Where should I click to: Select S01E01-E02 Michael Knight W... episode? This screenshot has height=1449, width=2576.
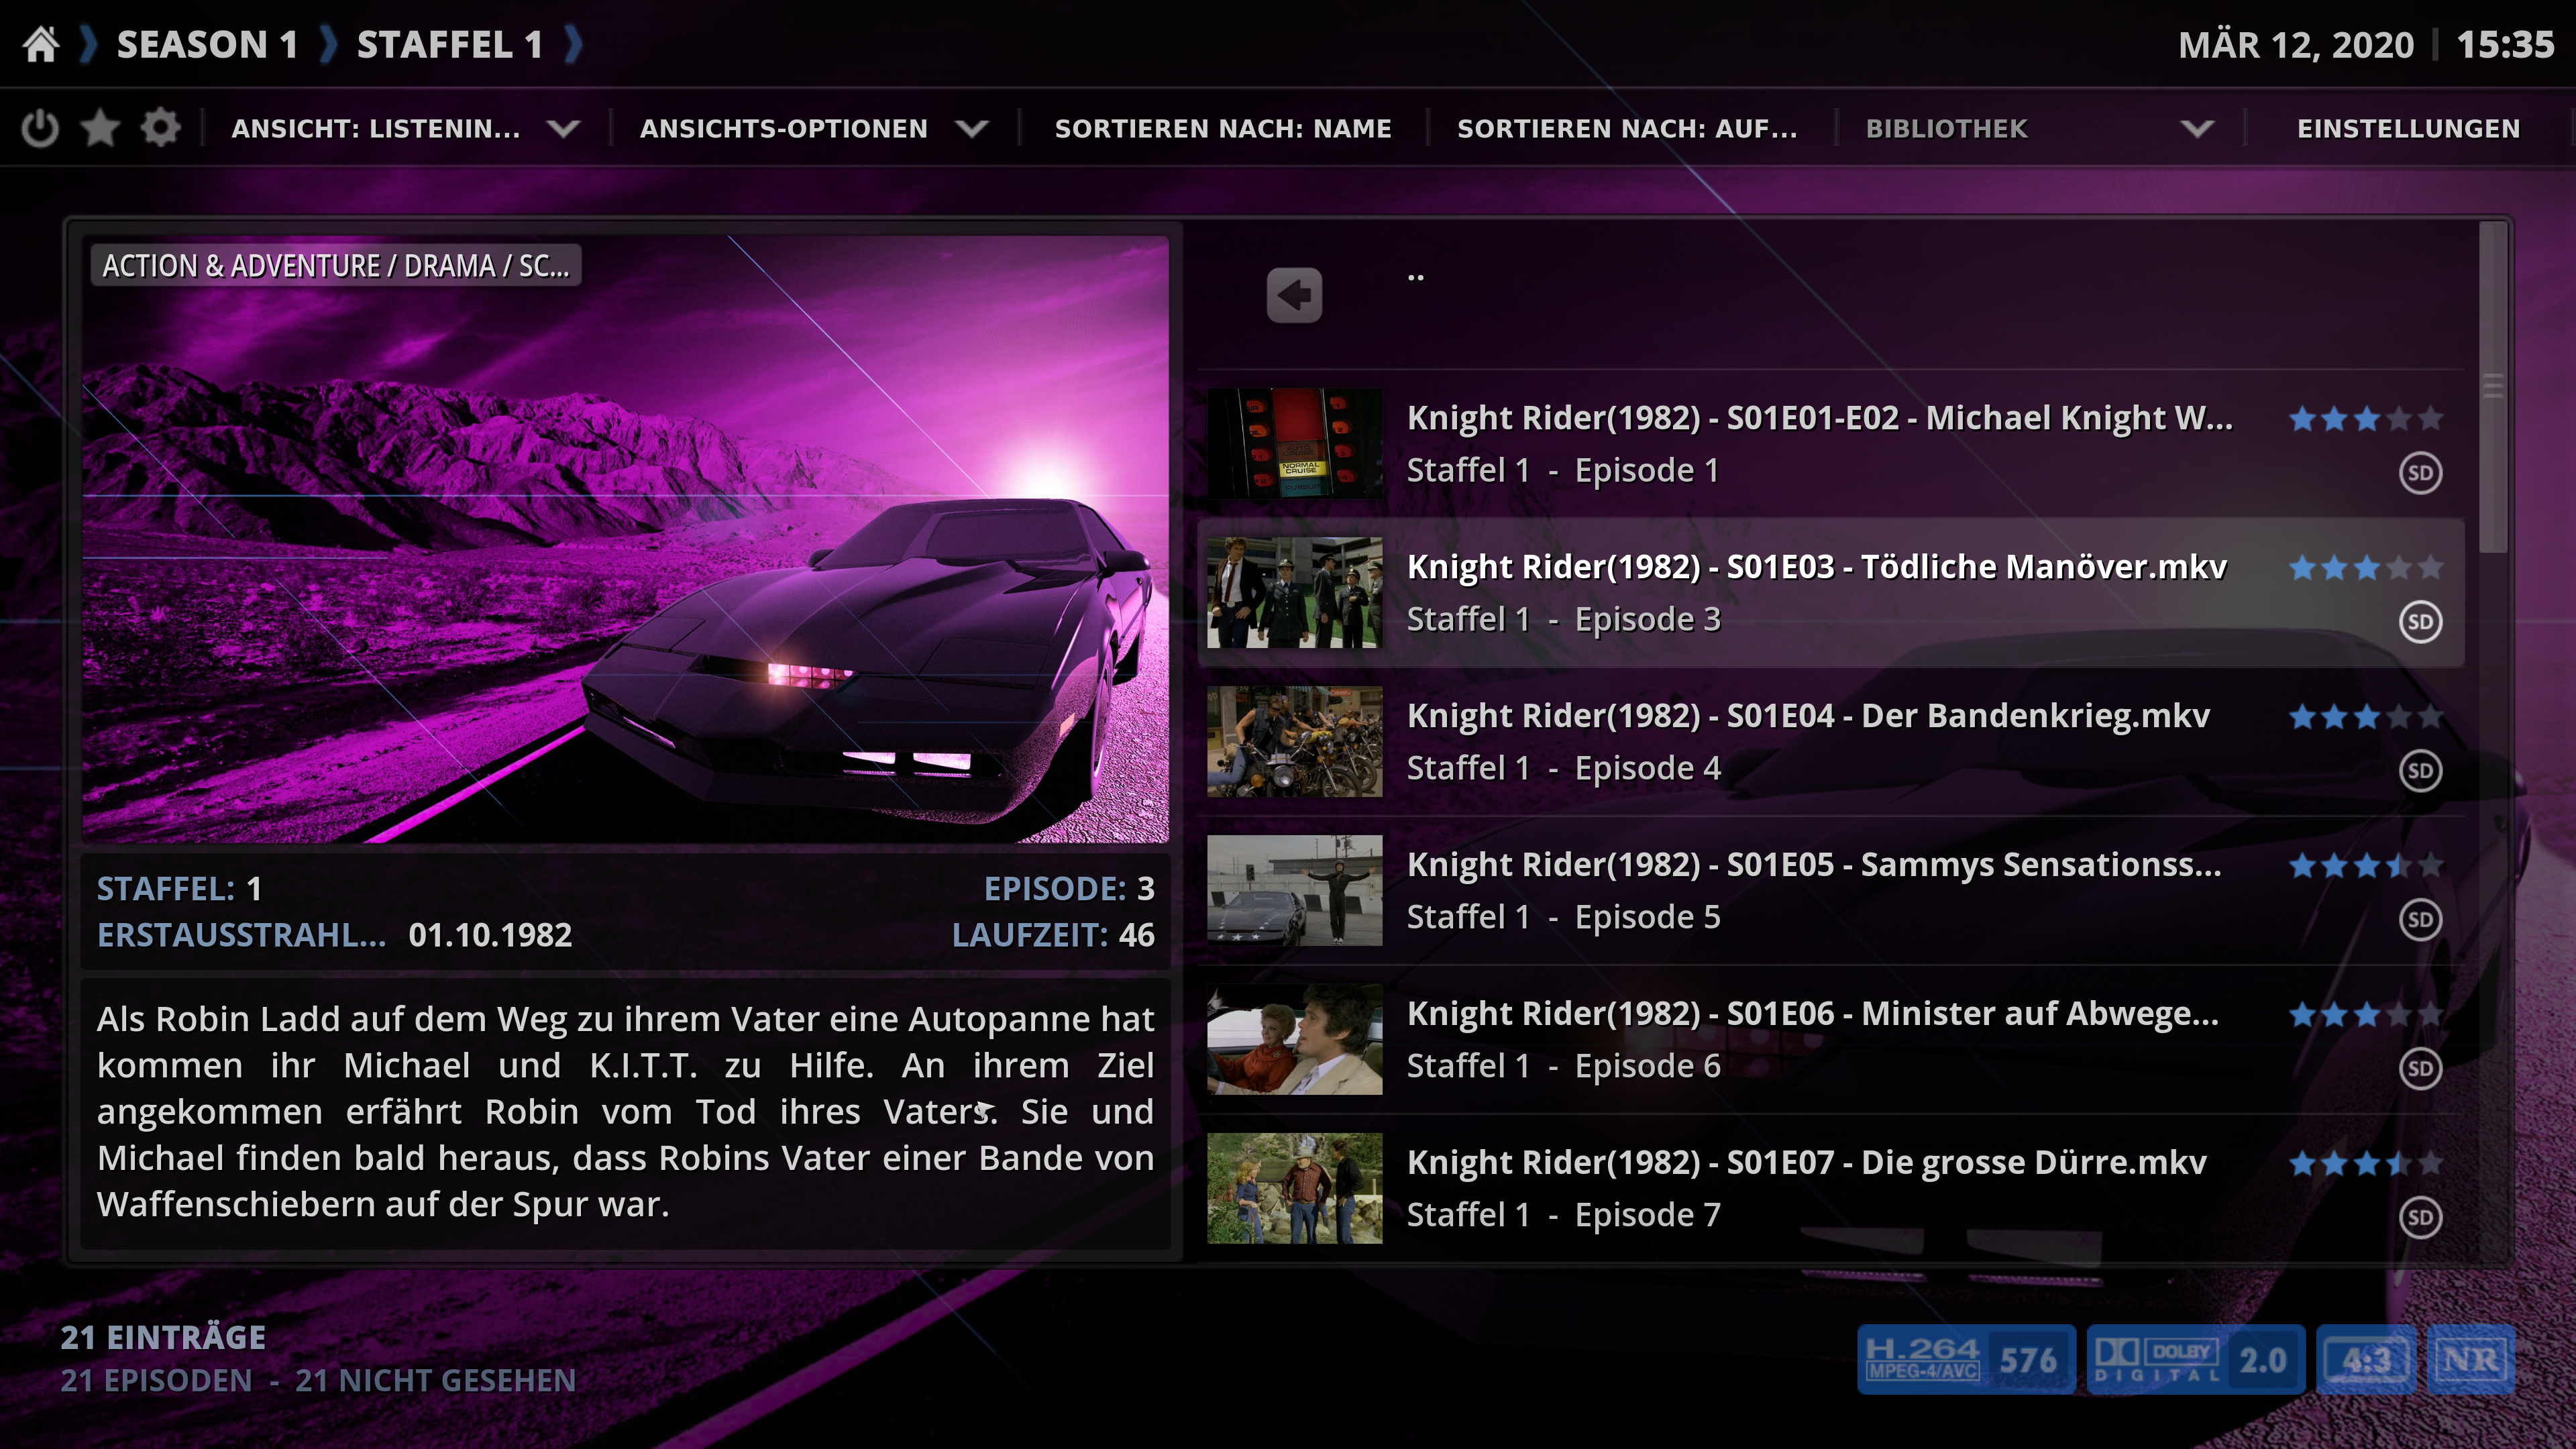click(1830, 444)
